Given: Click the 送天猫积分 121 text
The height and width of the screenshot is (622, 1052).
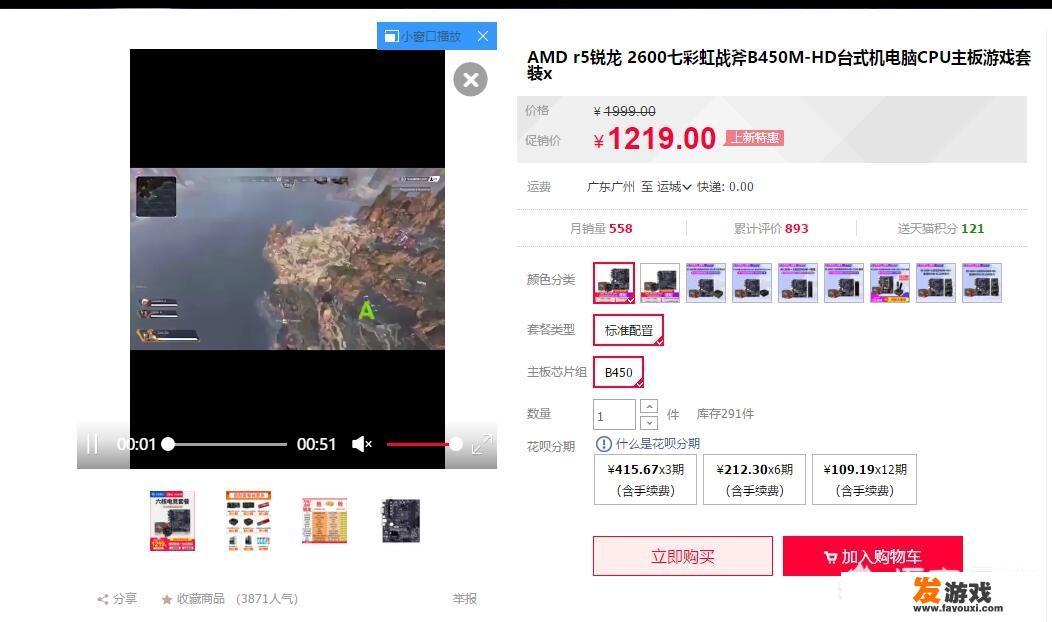Looking at the screenshot, I should point(941,228).
